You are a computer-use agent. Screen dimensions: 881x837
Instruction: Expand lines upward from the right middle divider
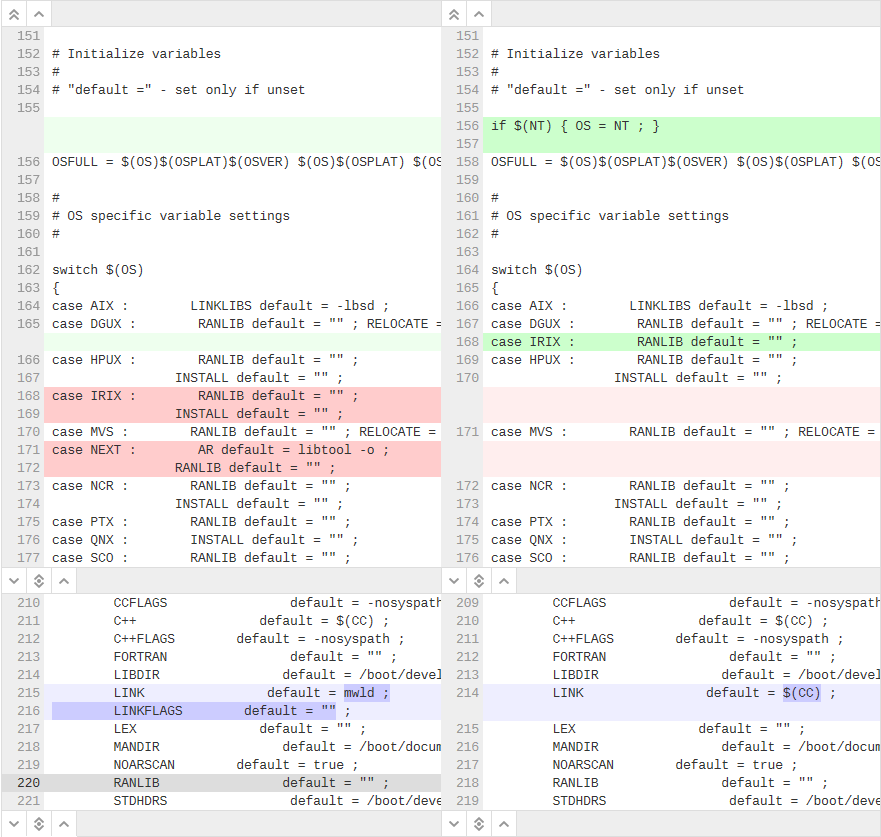point(504,580)
